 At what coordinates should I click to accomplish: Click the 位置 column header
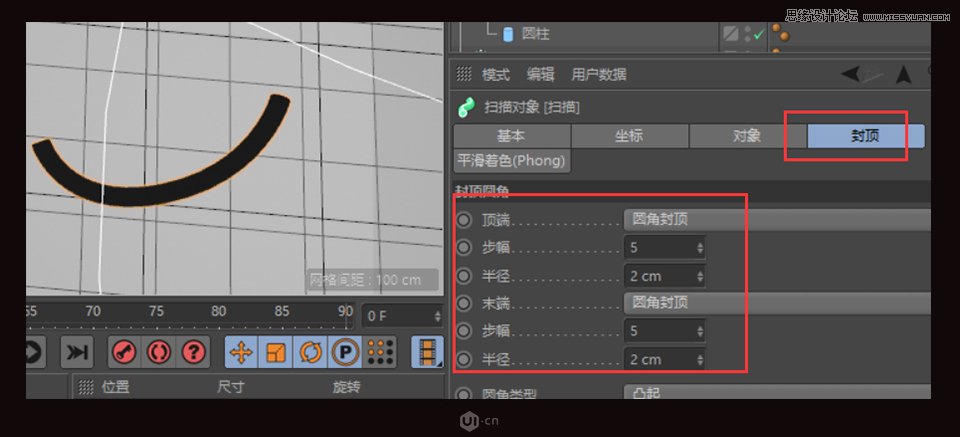[116, 387]
